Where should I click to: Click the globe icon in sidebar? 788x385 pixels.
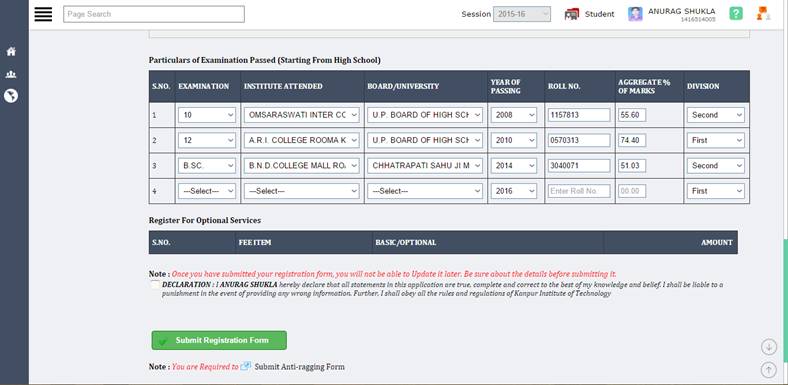tap(11, 95)
